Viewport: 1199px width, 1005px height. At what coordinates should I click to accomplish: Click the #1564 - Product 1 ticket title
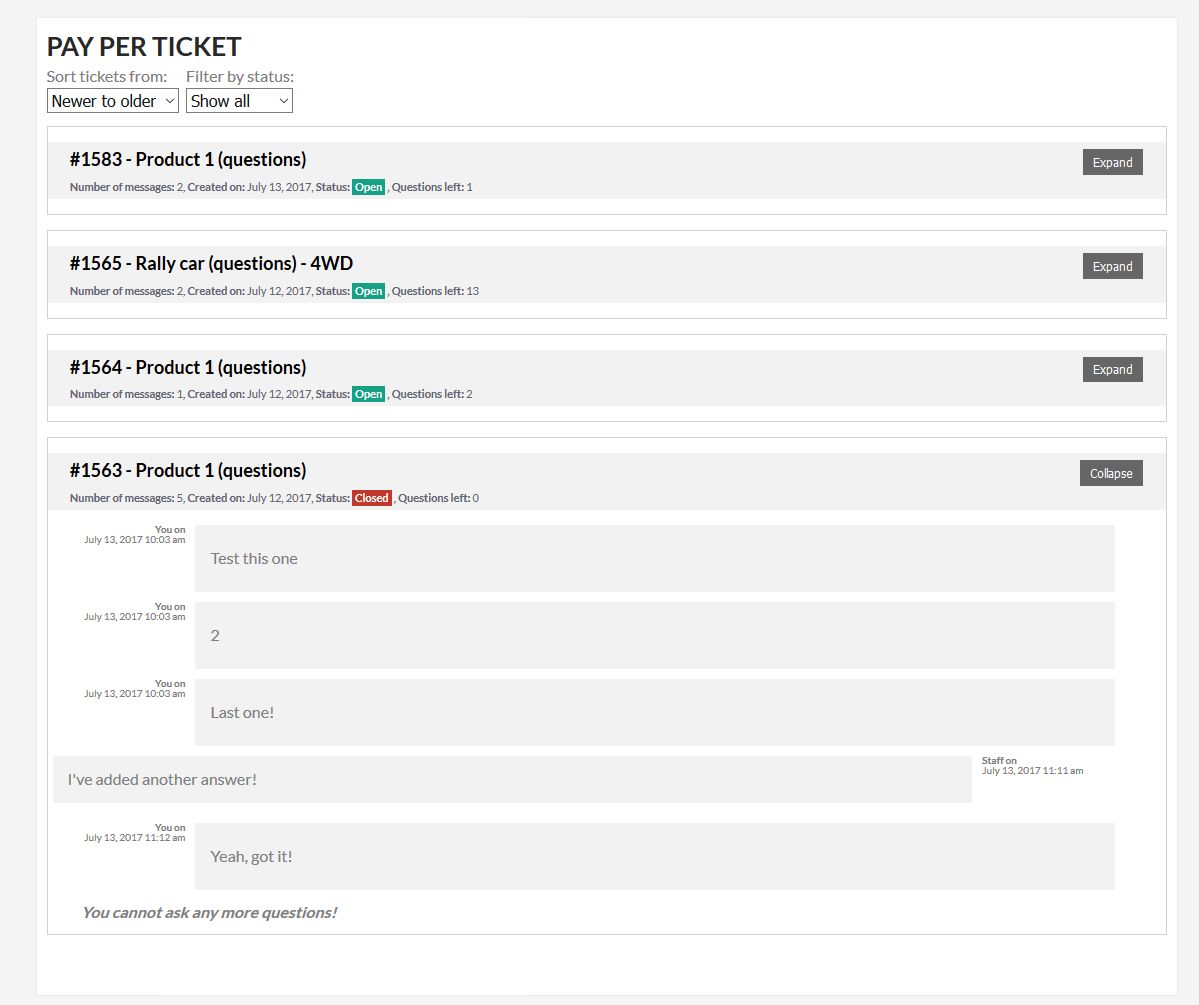188,367
